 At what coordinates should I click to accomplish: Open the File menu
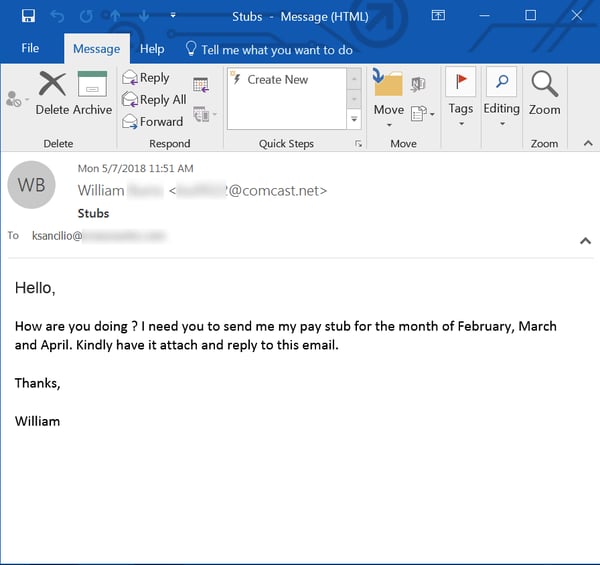(x=30, y=49)
